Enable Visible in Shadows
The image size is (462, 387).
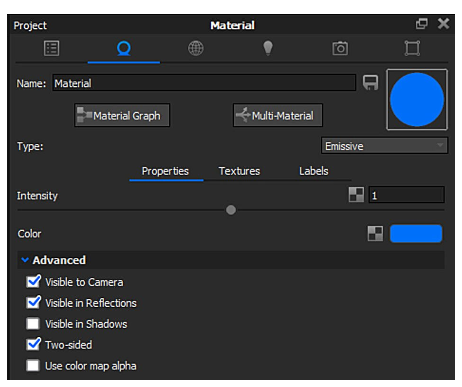click(x=33, y=324)
